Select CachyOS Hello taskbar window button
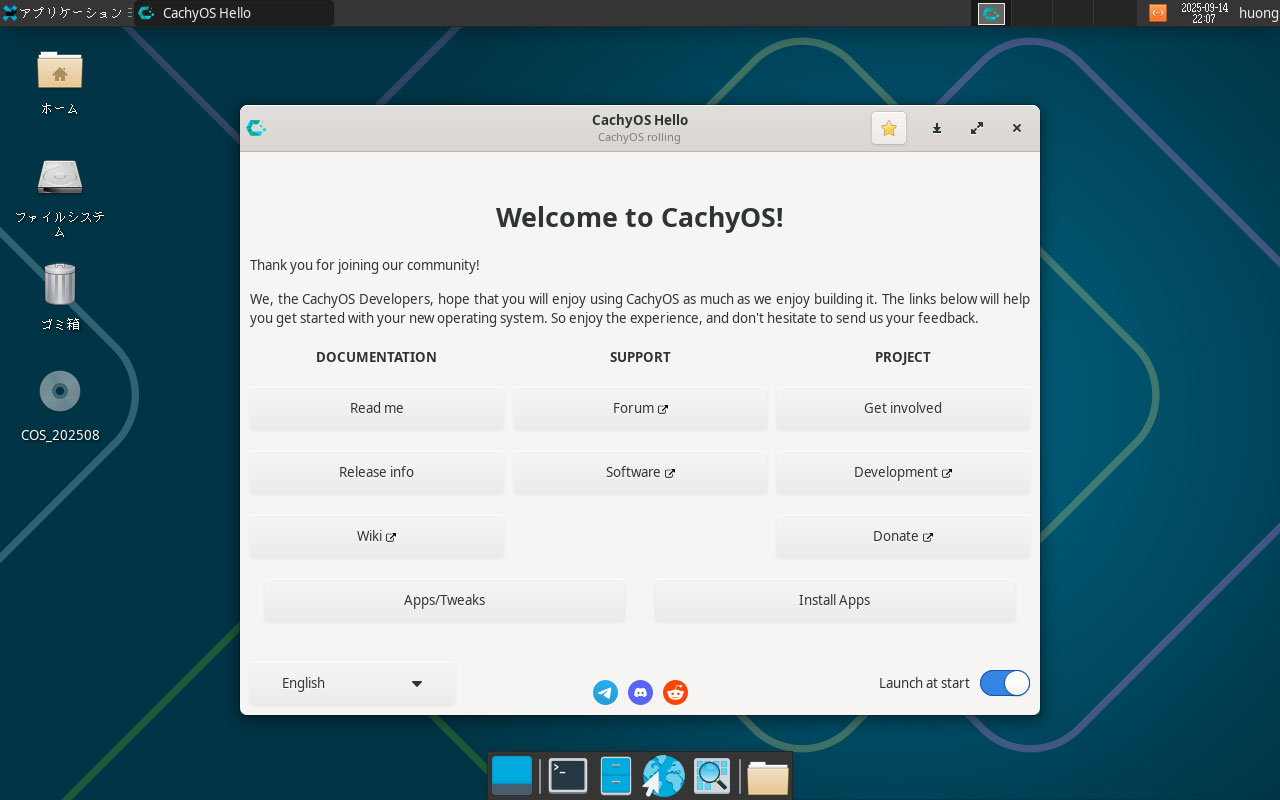 [x=234, y=13]
